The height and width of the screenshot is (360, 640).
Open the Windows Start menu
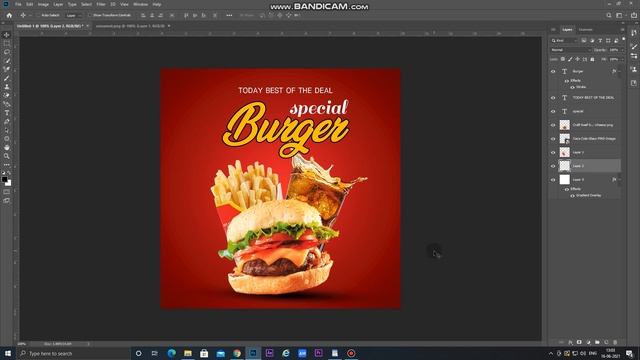point(8,353)
